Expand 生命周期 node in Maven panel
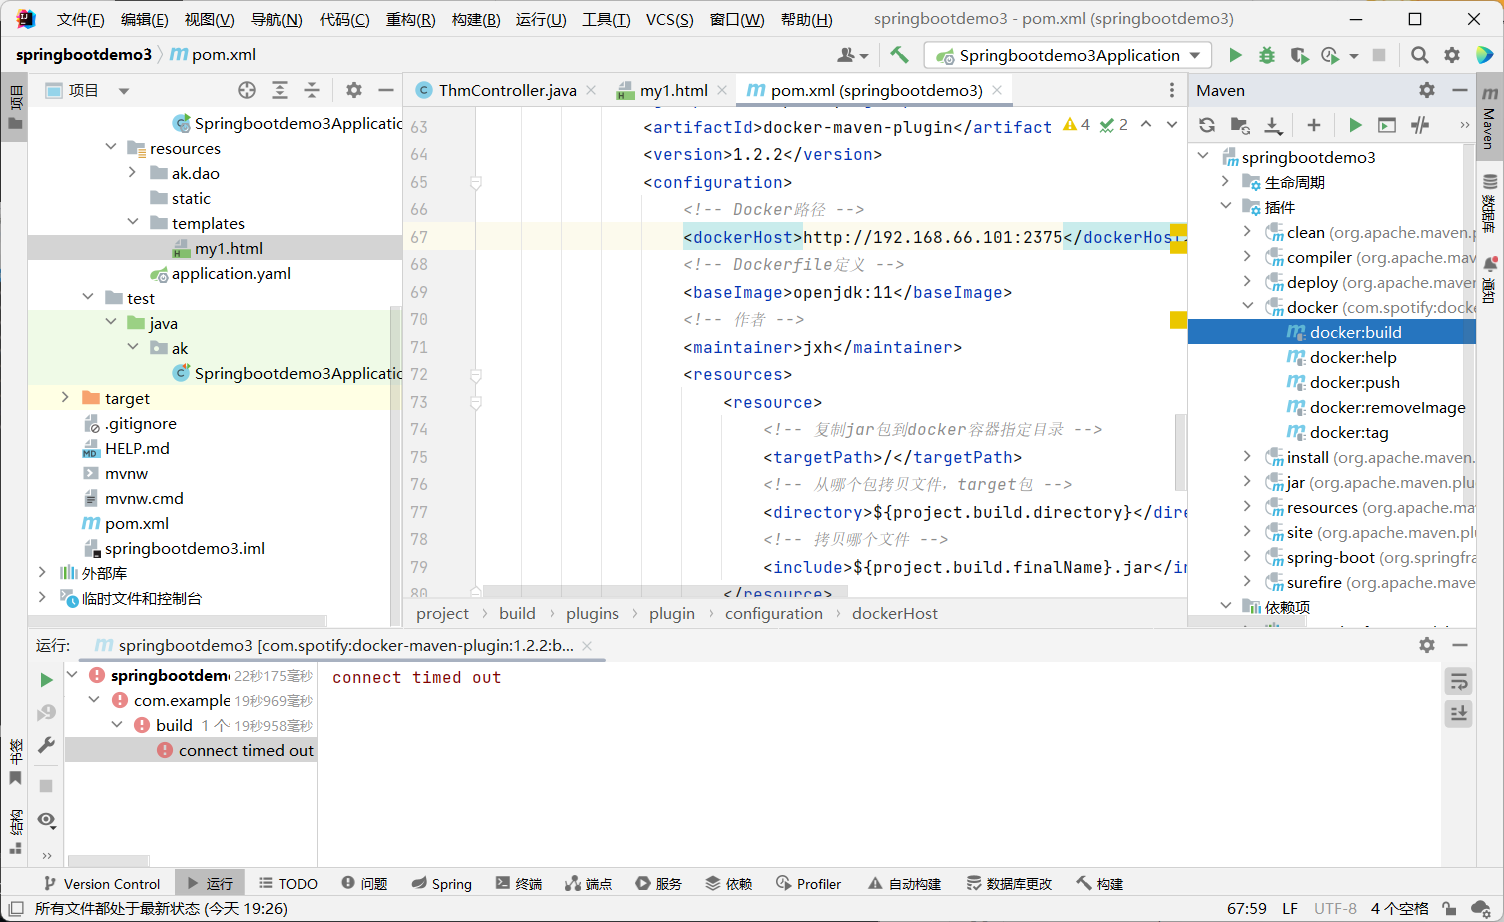The height and width of the screenshot is (922, 1504). point(1226,181)
